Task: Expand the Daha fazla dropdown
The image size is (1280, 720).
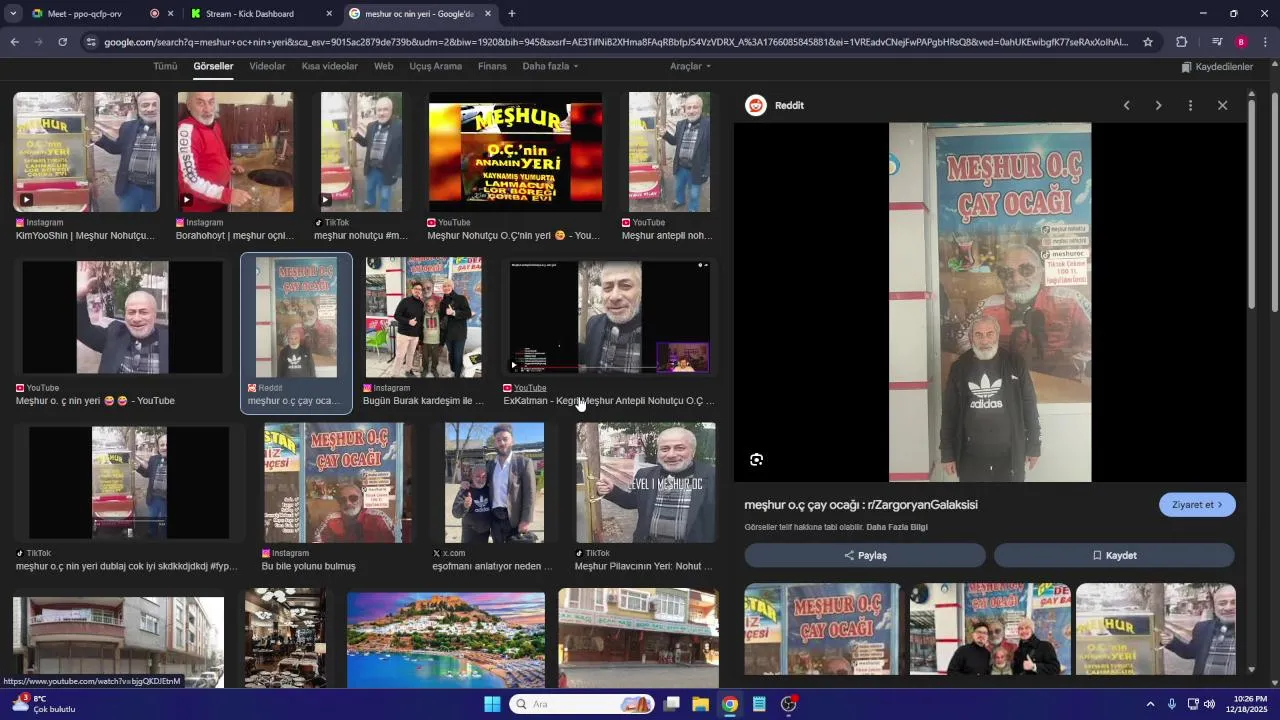Action: 550,66
